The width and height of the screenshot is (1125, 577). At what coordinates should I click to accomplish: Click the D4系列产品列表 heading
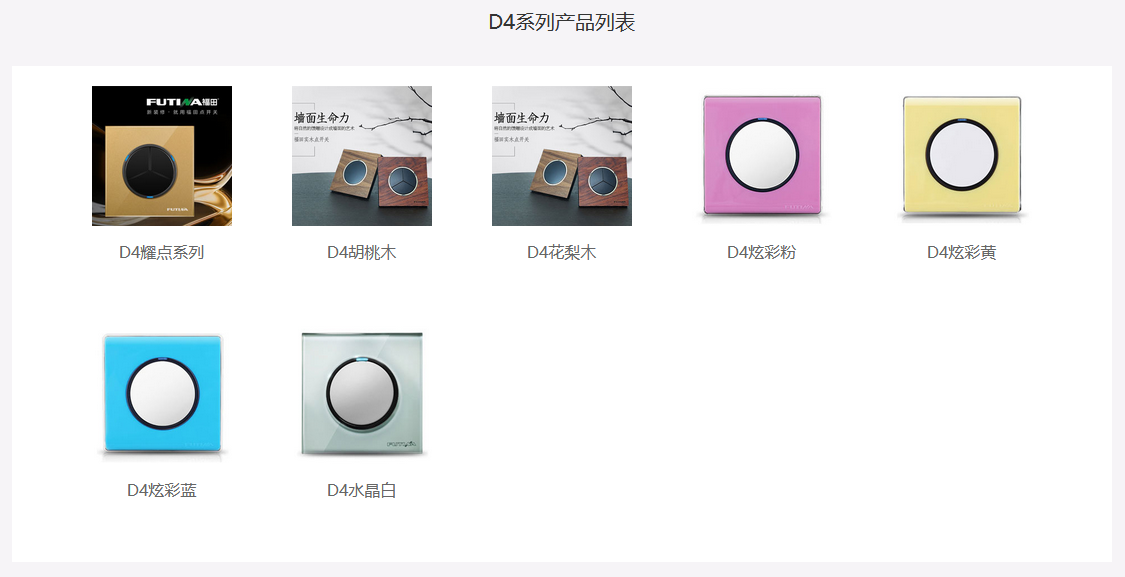562,22
